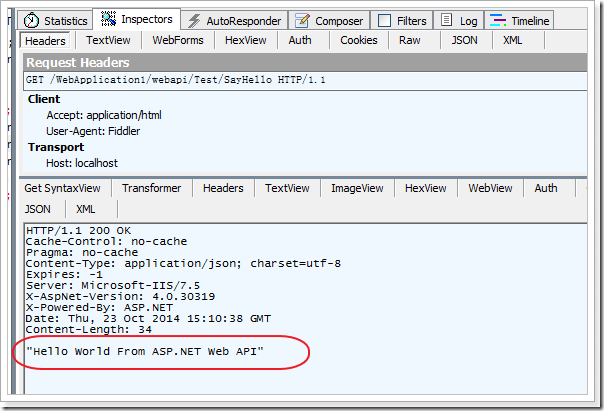Switch to the Inspectors tab

[137, 19]
